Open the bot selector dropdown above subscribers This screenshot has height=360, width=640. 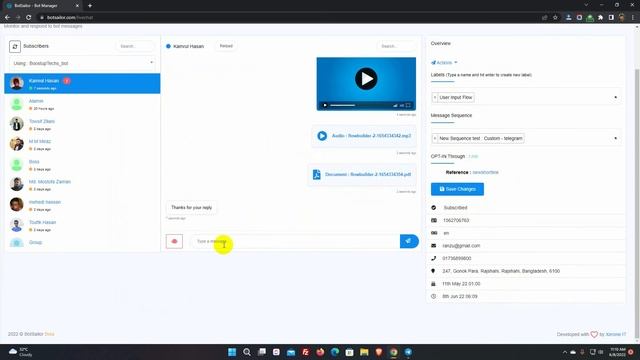pos(82,63)
